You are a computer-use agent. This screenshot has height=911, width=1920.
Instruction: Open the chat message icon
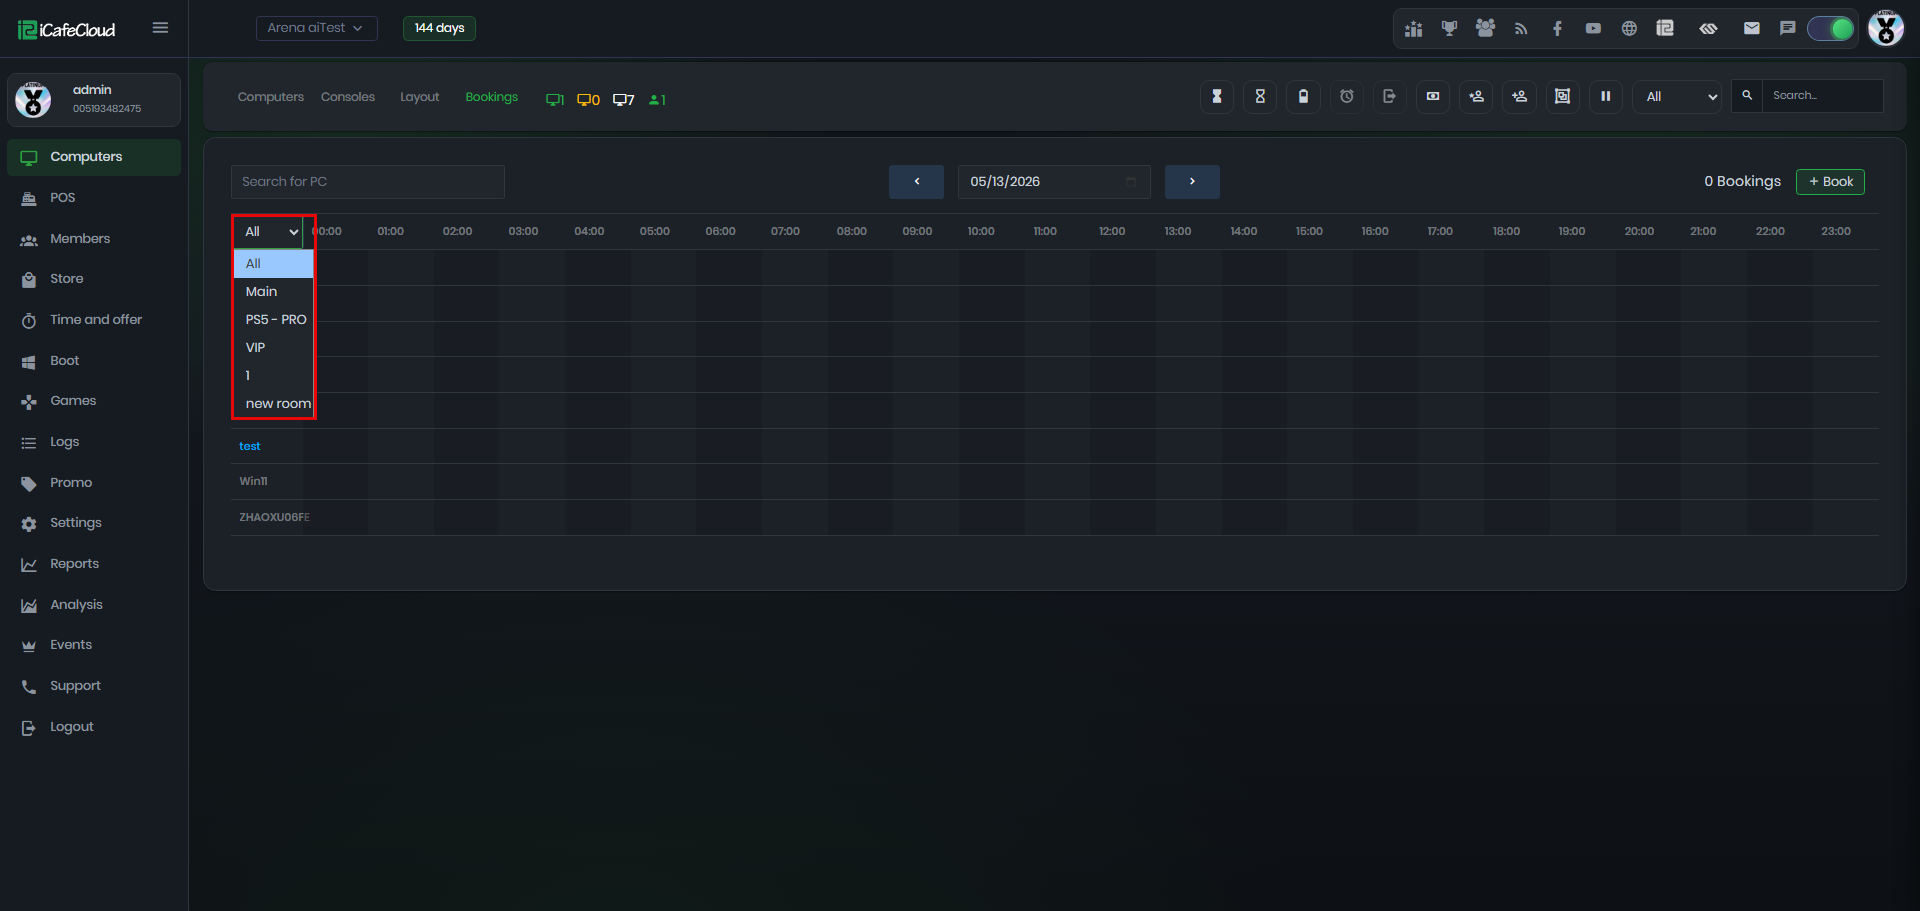(1788, 29)
